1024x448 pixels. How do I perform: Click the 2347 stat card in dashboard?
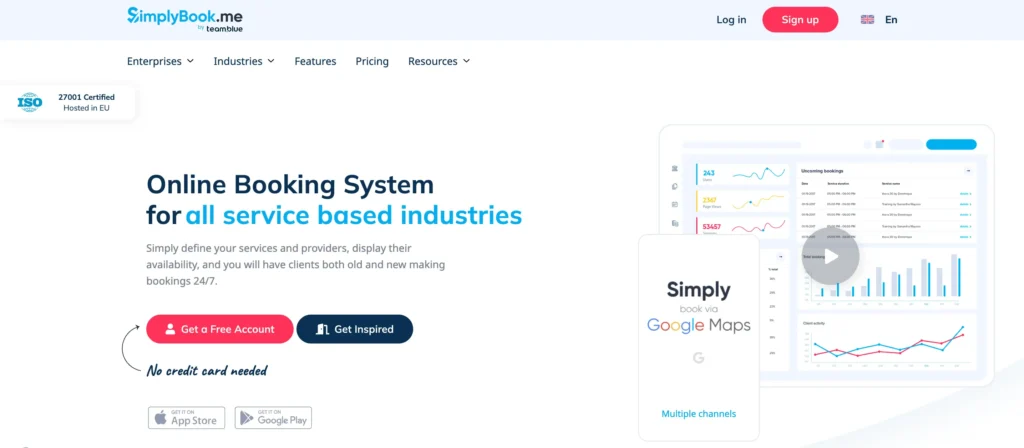pyautogui.click(x=742, y=201)
